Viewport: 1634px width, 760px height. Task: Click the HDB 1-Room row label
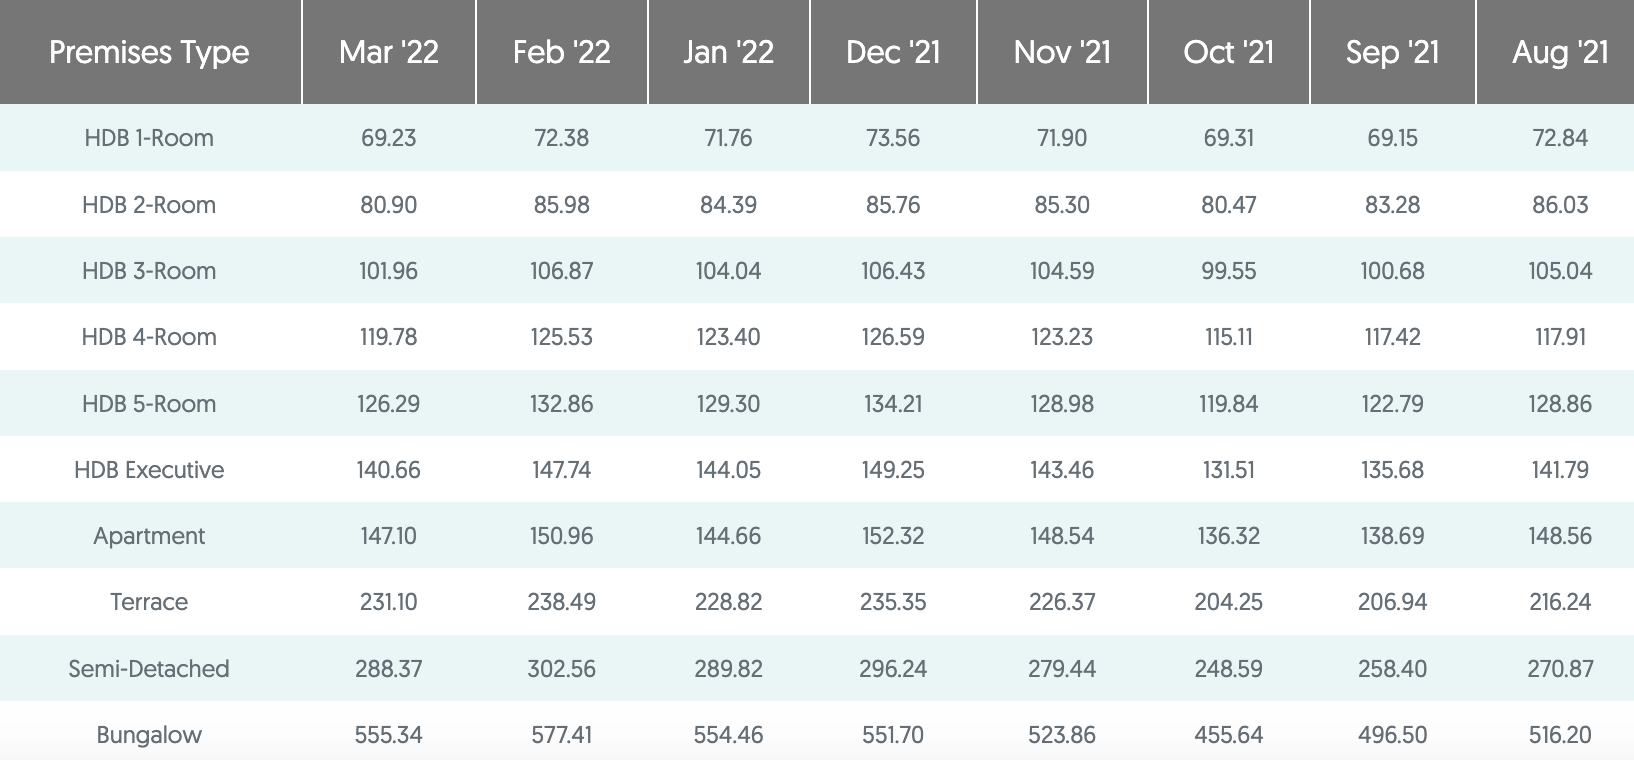tap(149, 138)
